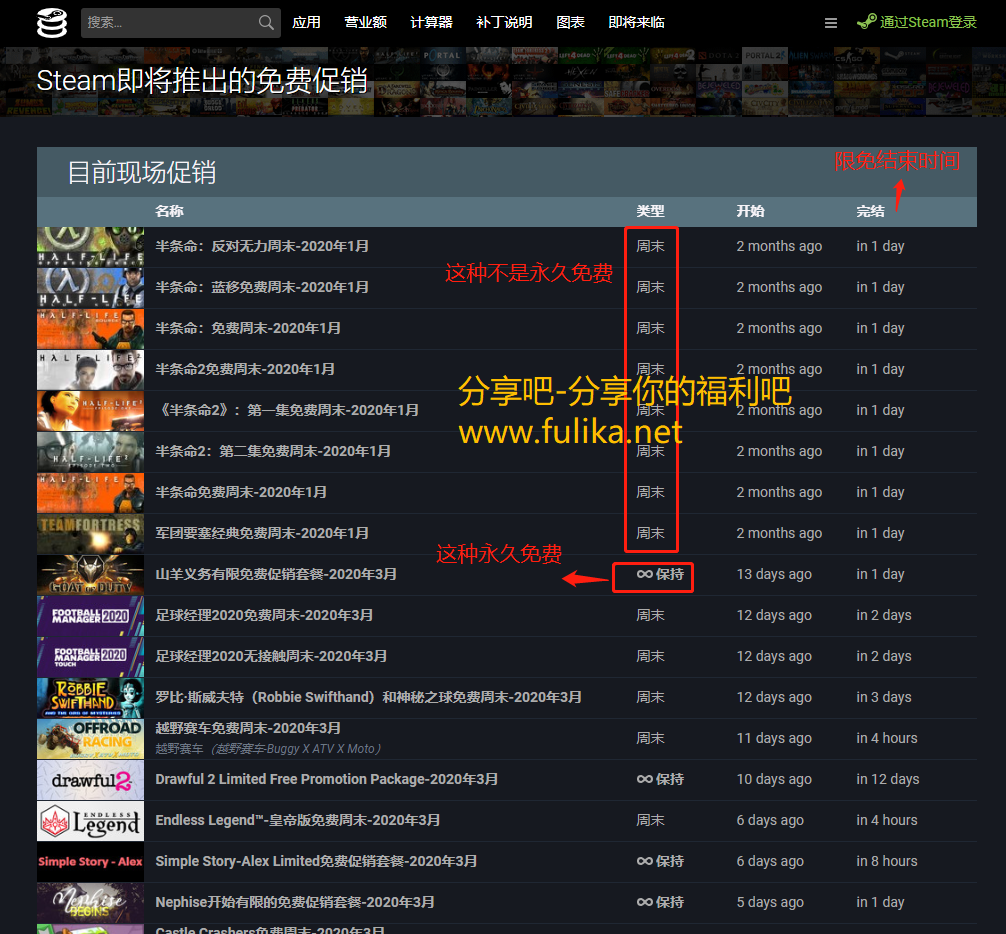The height and width of the screenshot is (934, 1006).
Task: Open 半条命：蓝移免费周末-2020年1月 link
Action: [262, 287]
